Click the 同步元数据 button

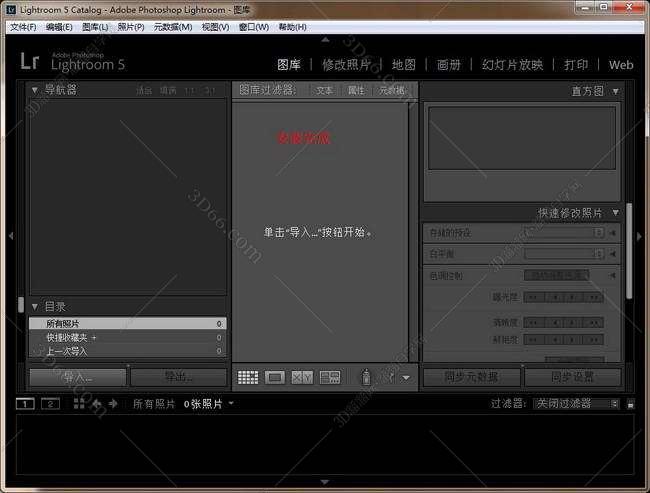[471, 377]
